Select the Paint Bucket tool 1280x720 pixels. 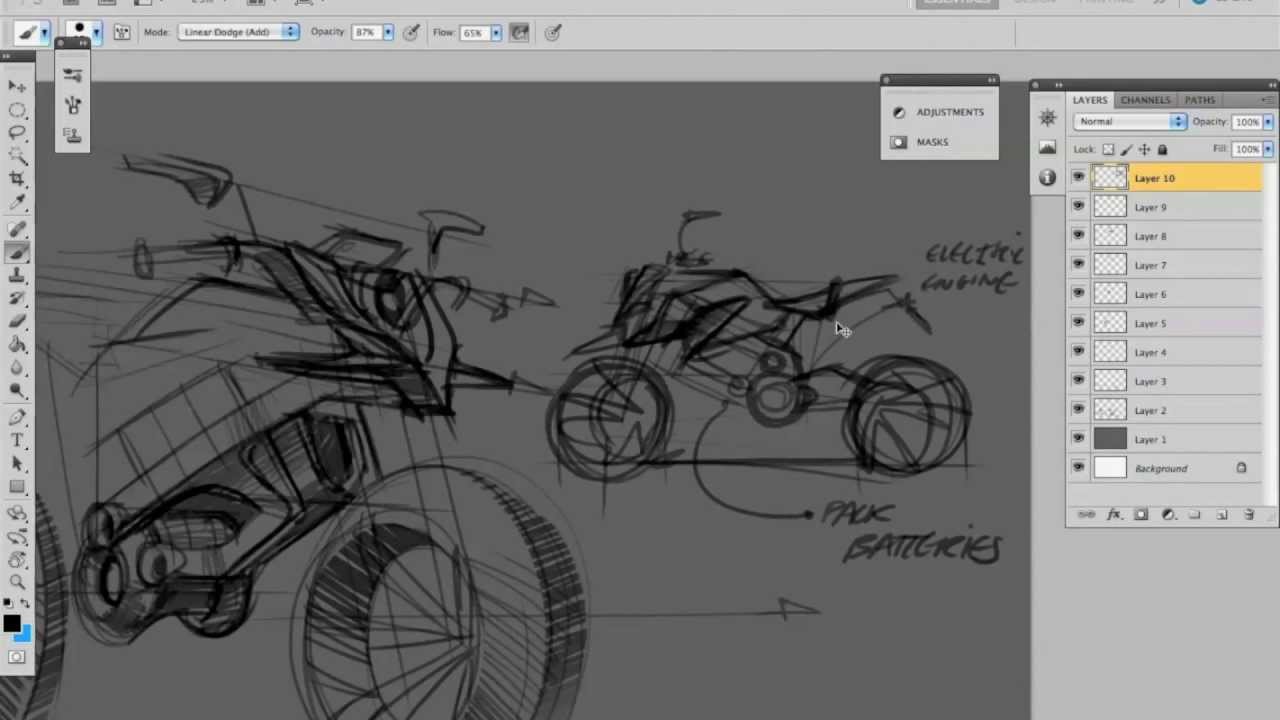17,345
